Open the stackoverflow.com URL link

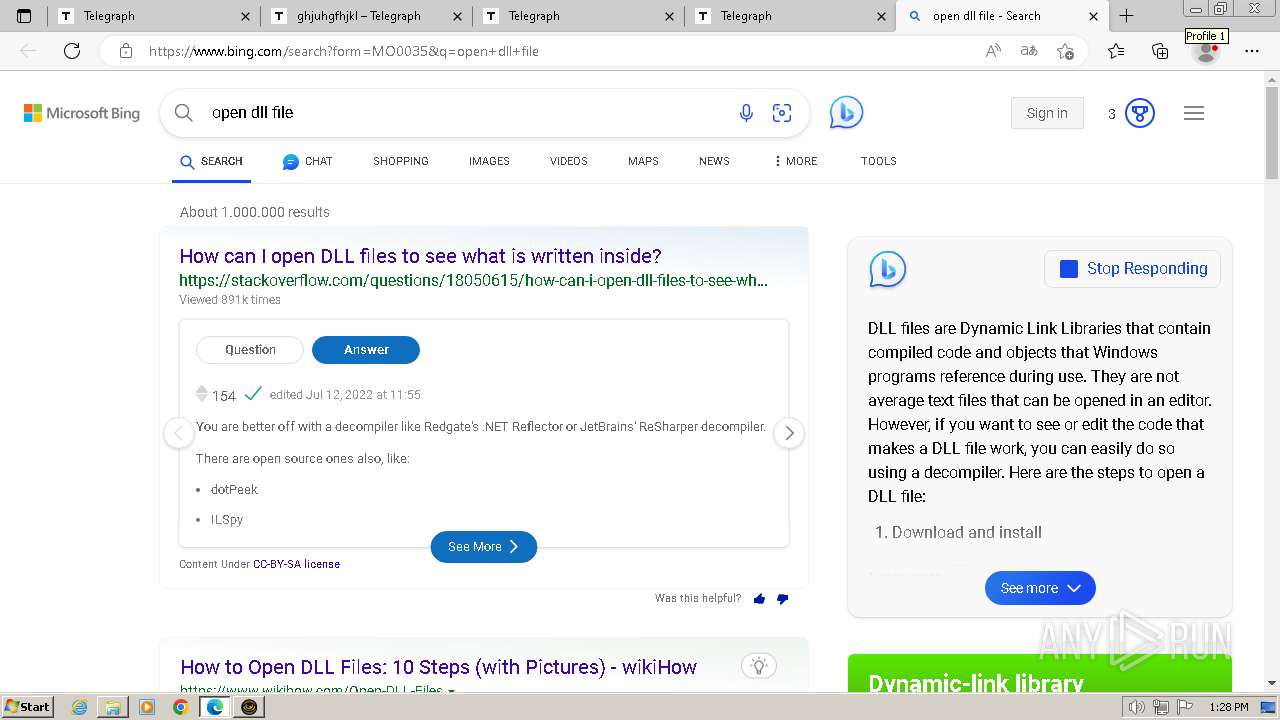point(474,281)
